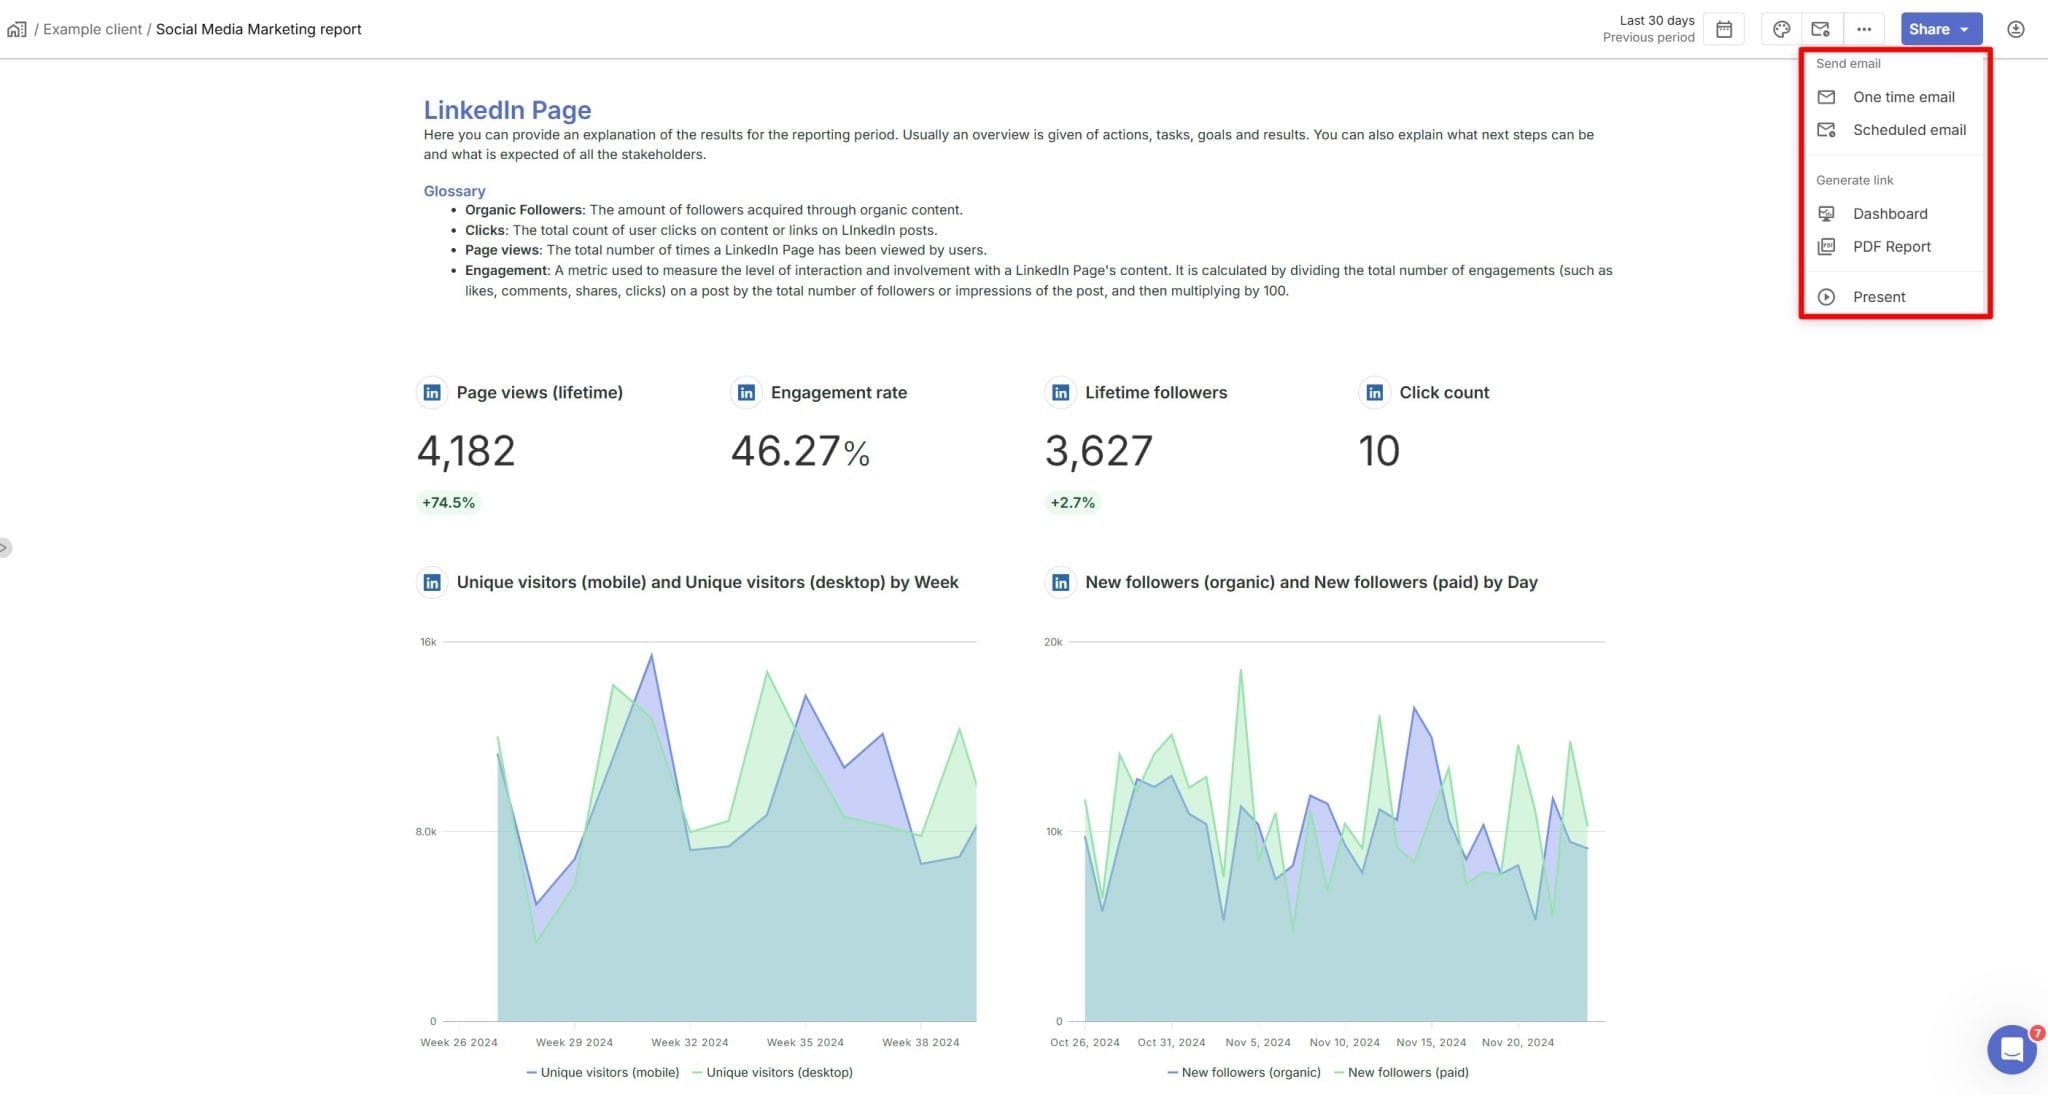Click the download report icon
The height and width of the screenshot is (1095, 2048).
pyautogui.click(x=2016, y=29)
